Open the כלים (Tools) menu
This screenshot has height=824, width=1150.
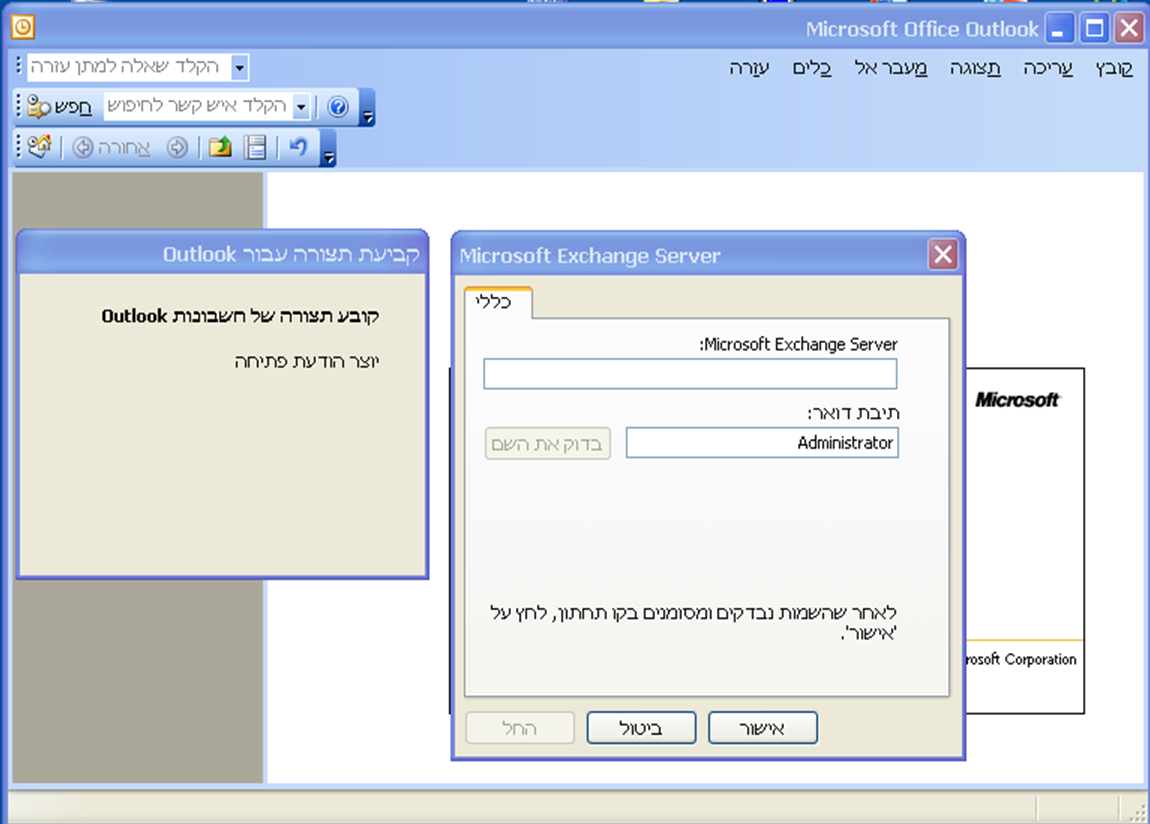pyautogui.click(x=812, y=68)
